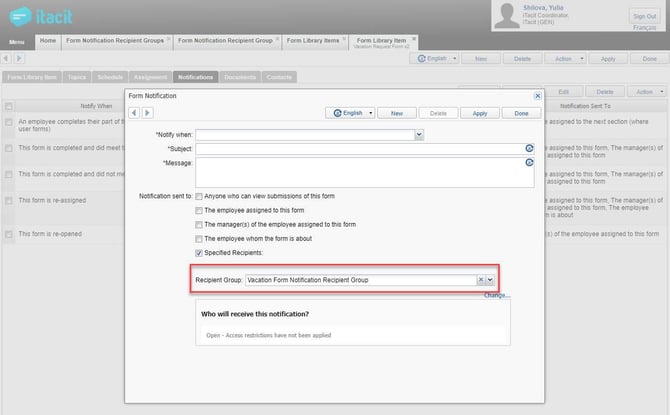This screenshot has height=415, width=670.
Task: Click Delete button in Form Notification dialog
Action: pos(438,113)
